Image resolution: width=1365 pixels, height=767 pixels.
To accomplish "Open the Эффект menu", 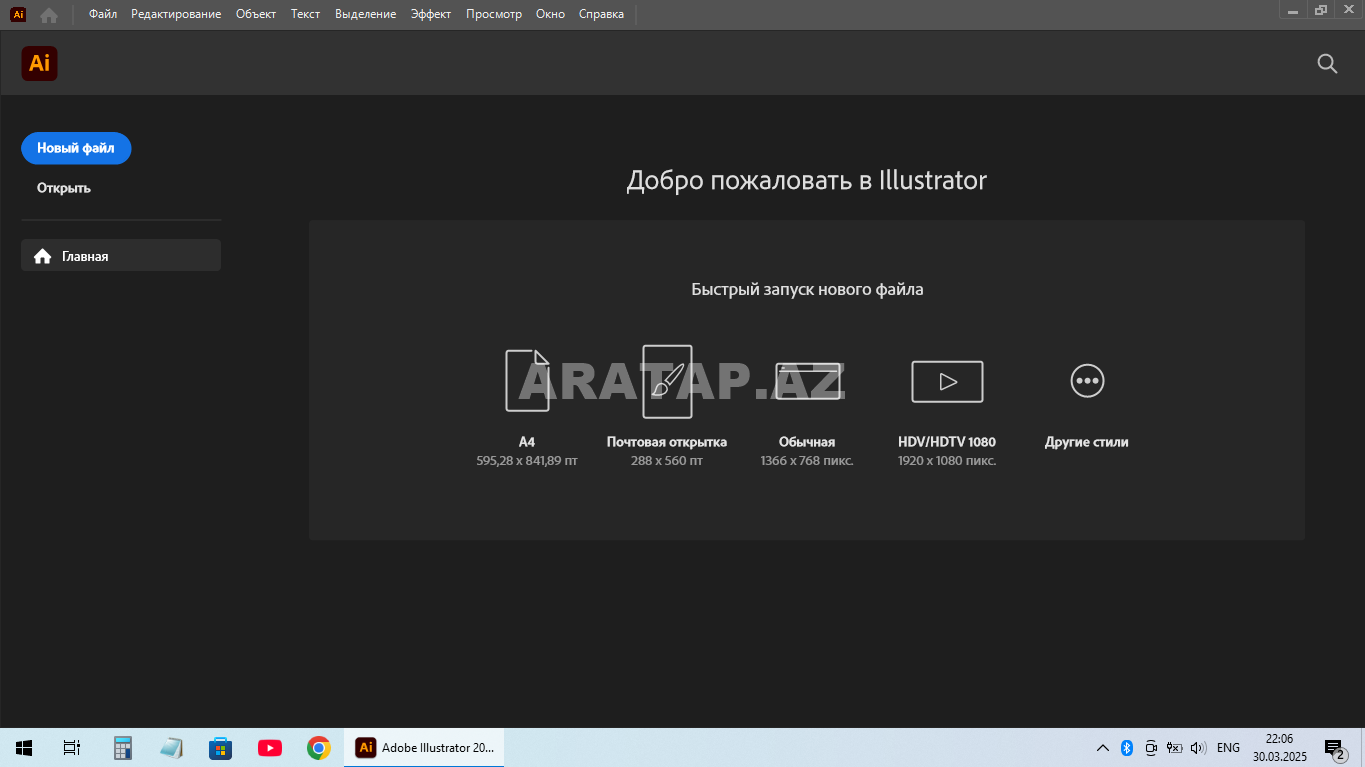I will 431,14.
